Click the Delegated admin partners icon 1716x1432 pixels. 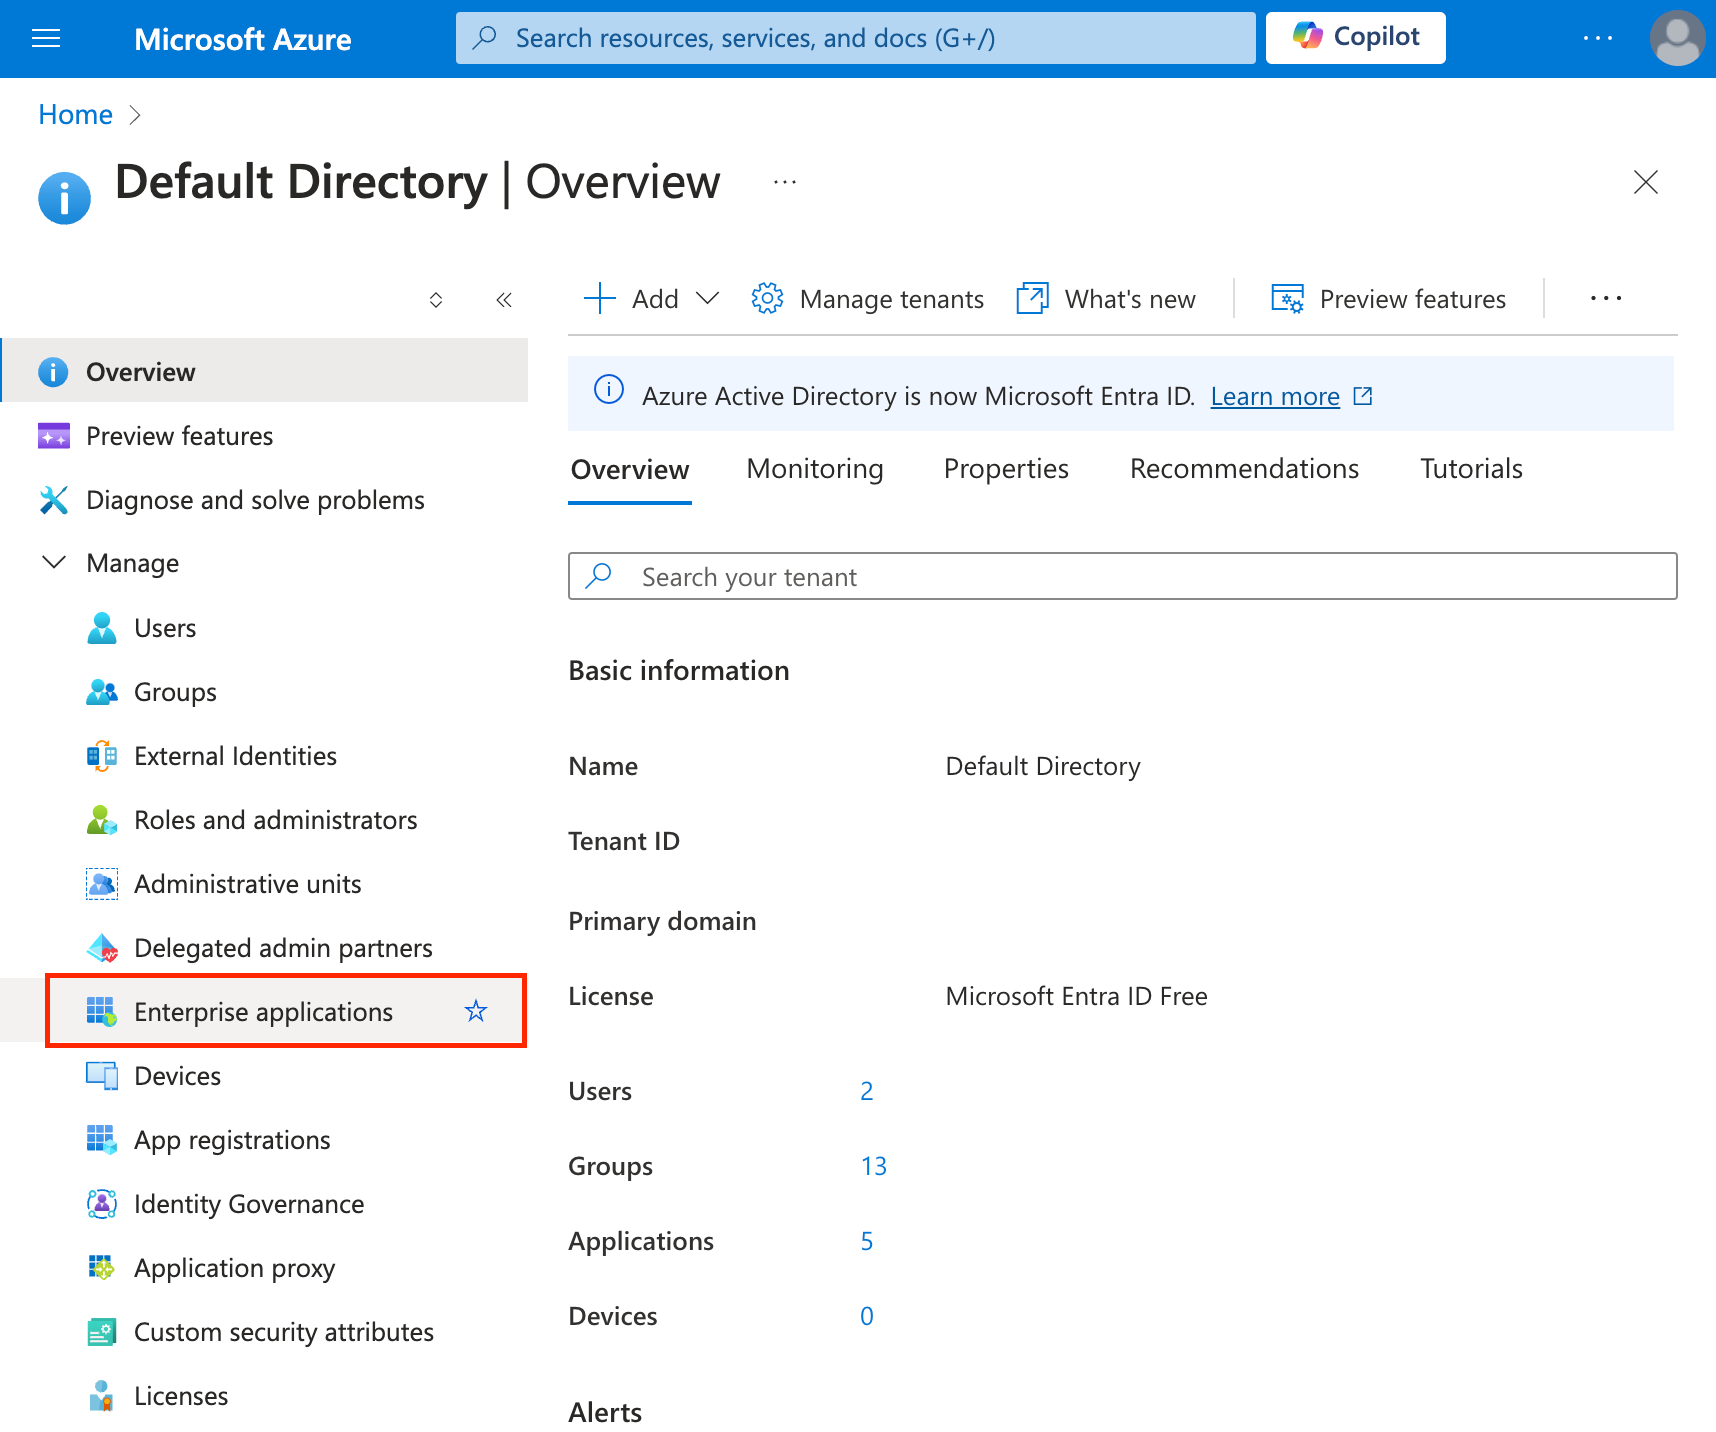[102, 948]
